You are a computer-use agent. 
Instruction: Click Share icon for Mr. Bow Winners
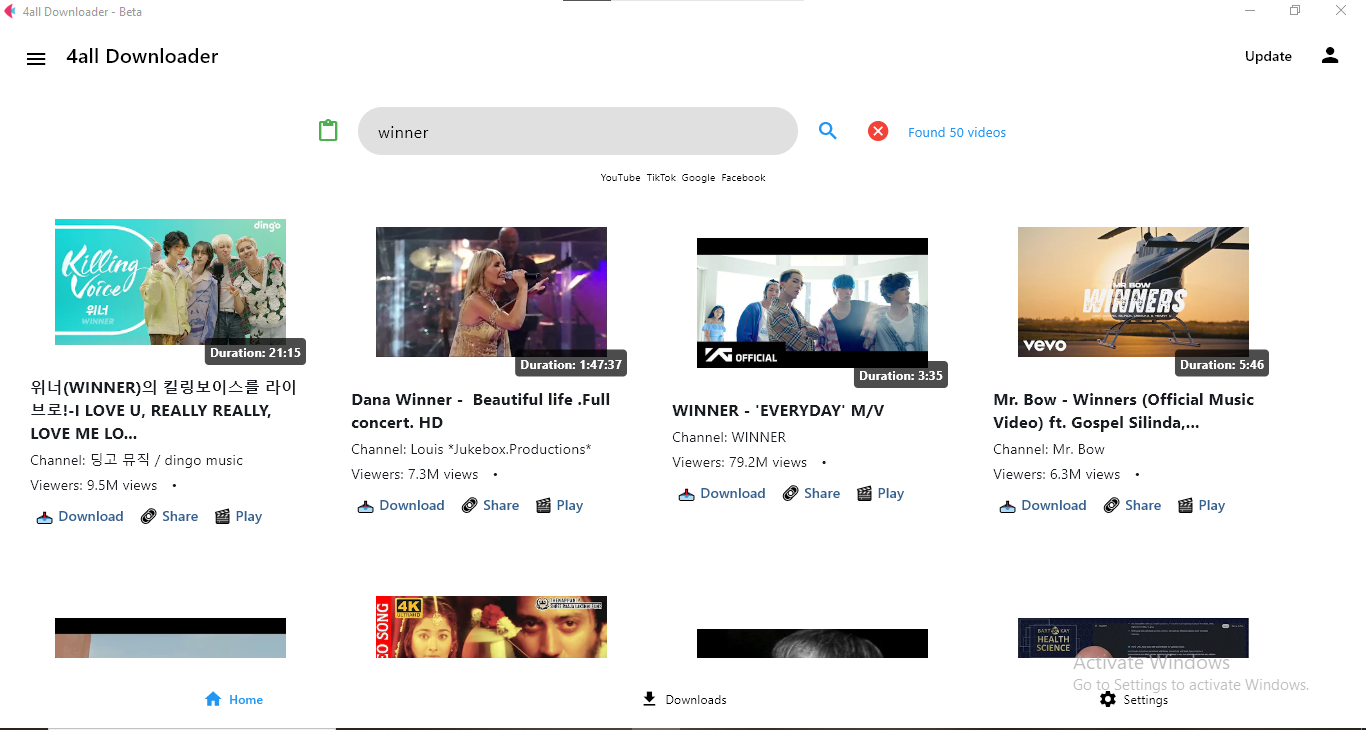[1112, 506]
